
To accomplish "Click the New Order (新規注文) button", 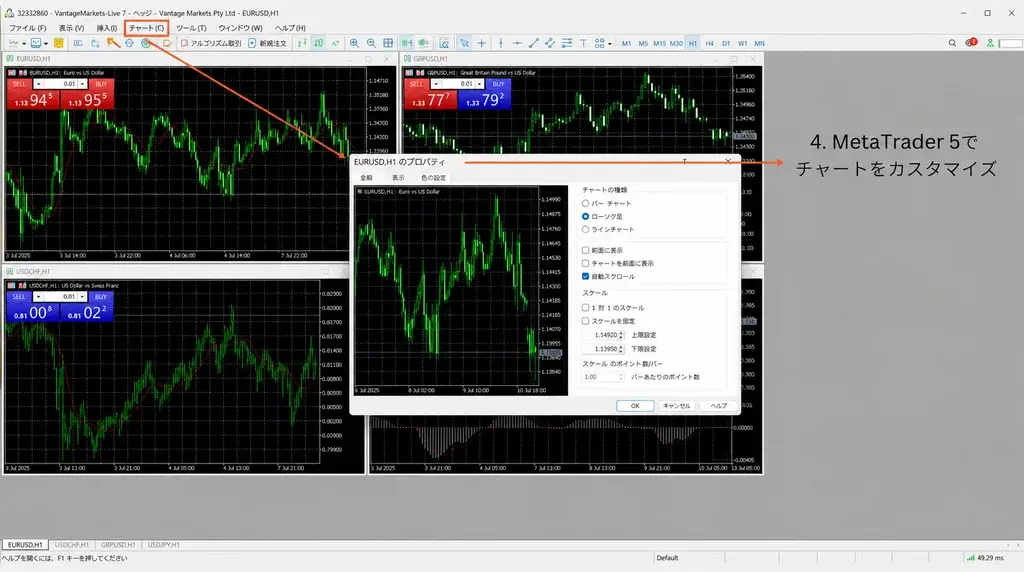I will pos(267,43).
